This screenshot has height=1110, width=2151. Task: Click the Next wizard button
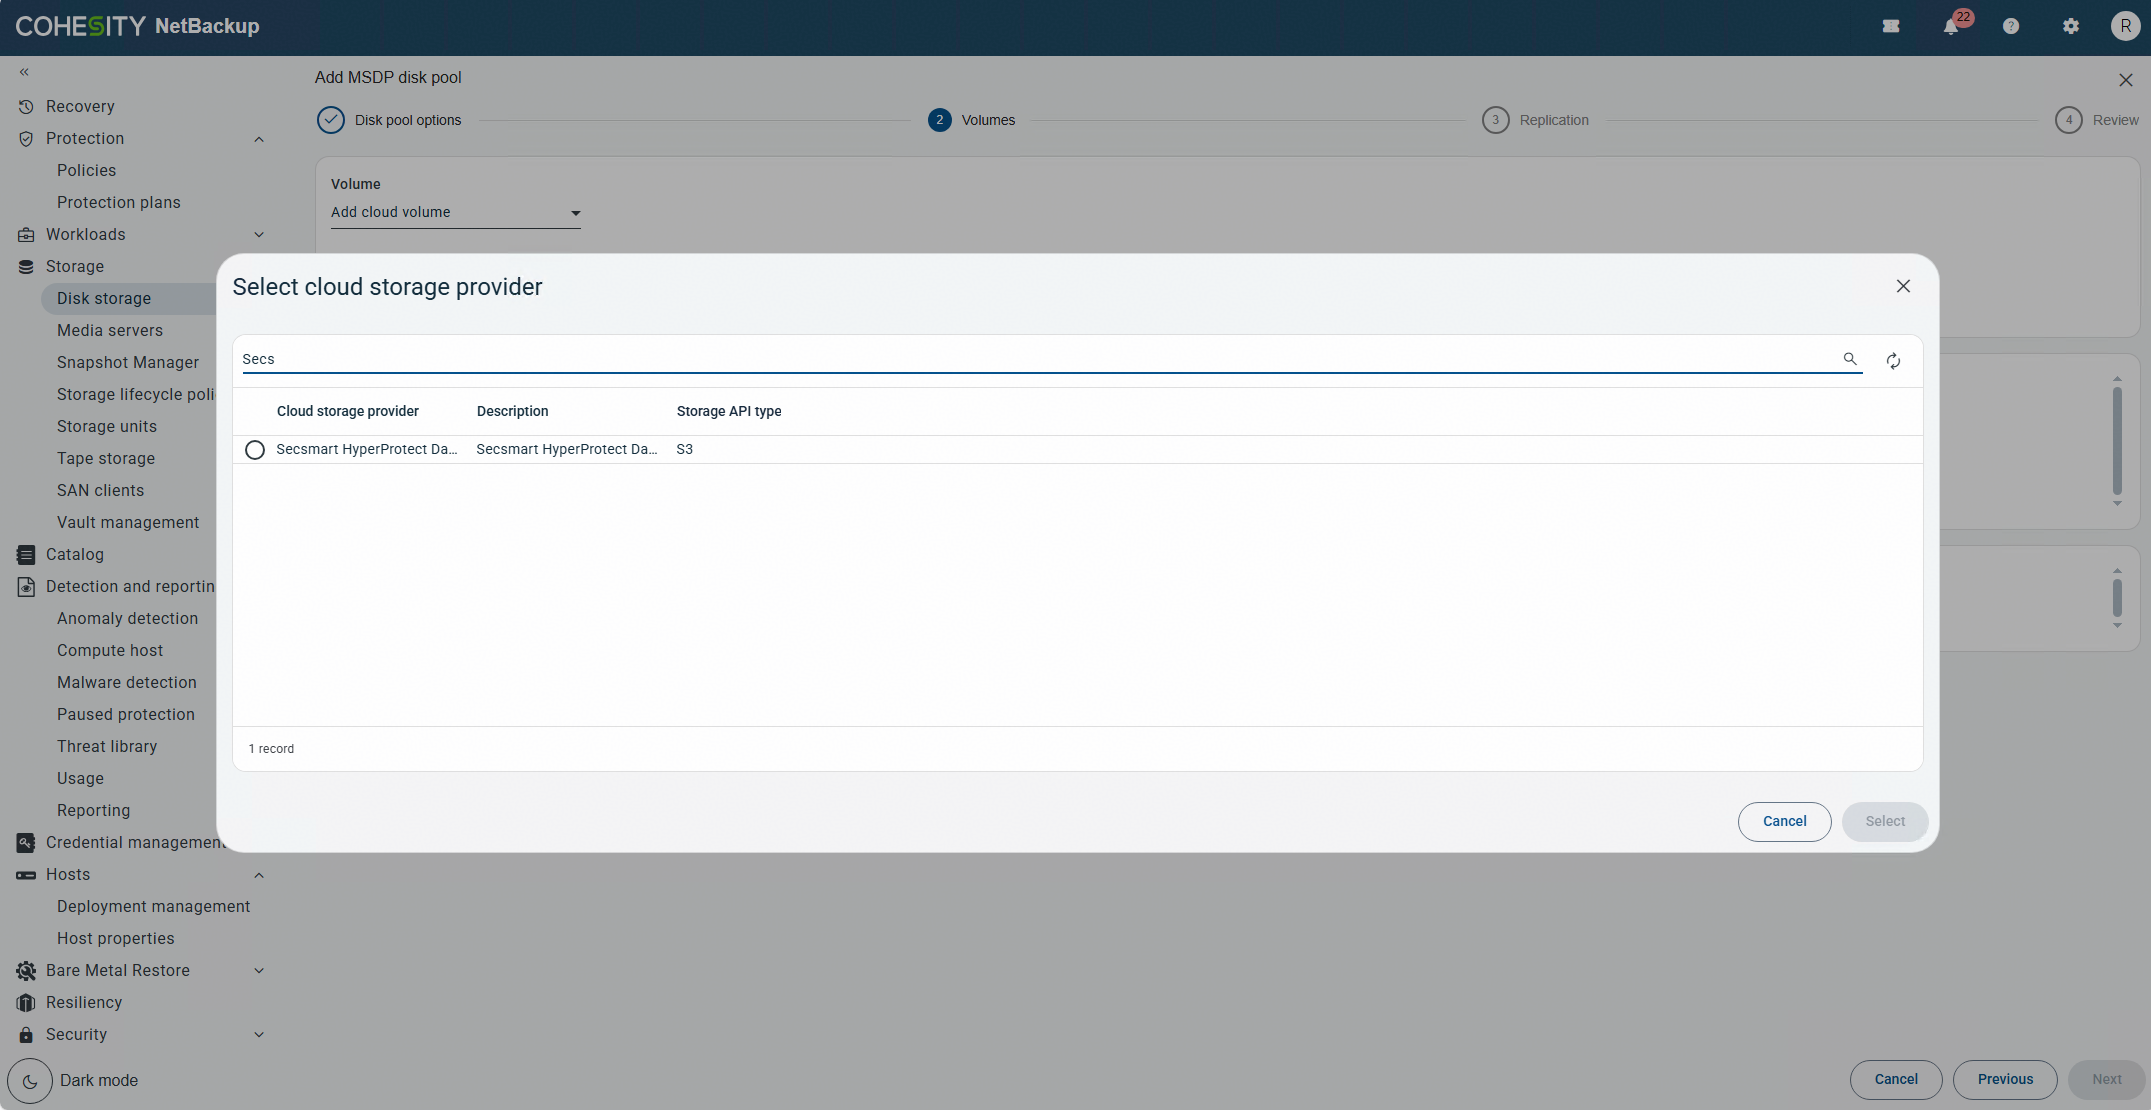(x=2107, y=1079)
